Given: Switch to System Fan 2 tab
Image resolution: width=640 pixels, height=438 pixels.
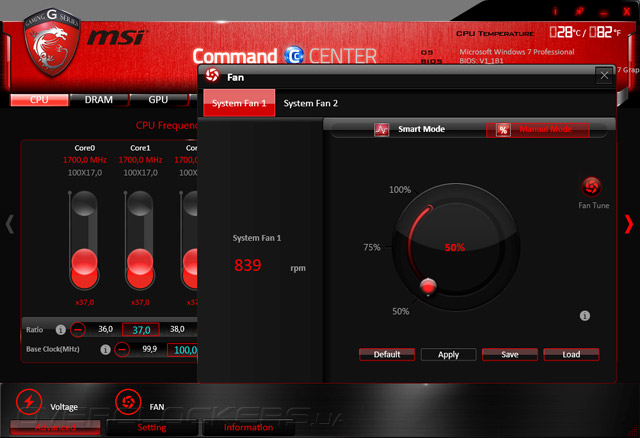Looking at the screenshot, I should click(311, 103).
